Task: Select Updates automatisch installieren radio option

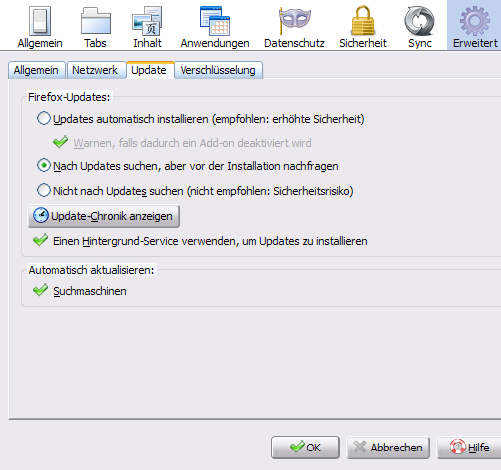Action: click(x=44, y=119)
